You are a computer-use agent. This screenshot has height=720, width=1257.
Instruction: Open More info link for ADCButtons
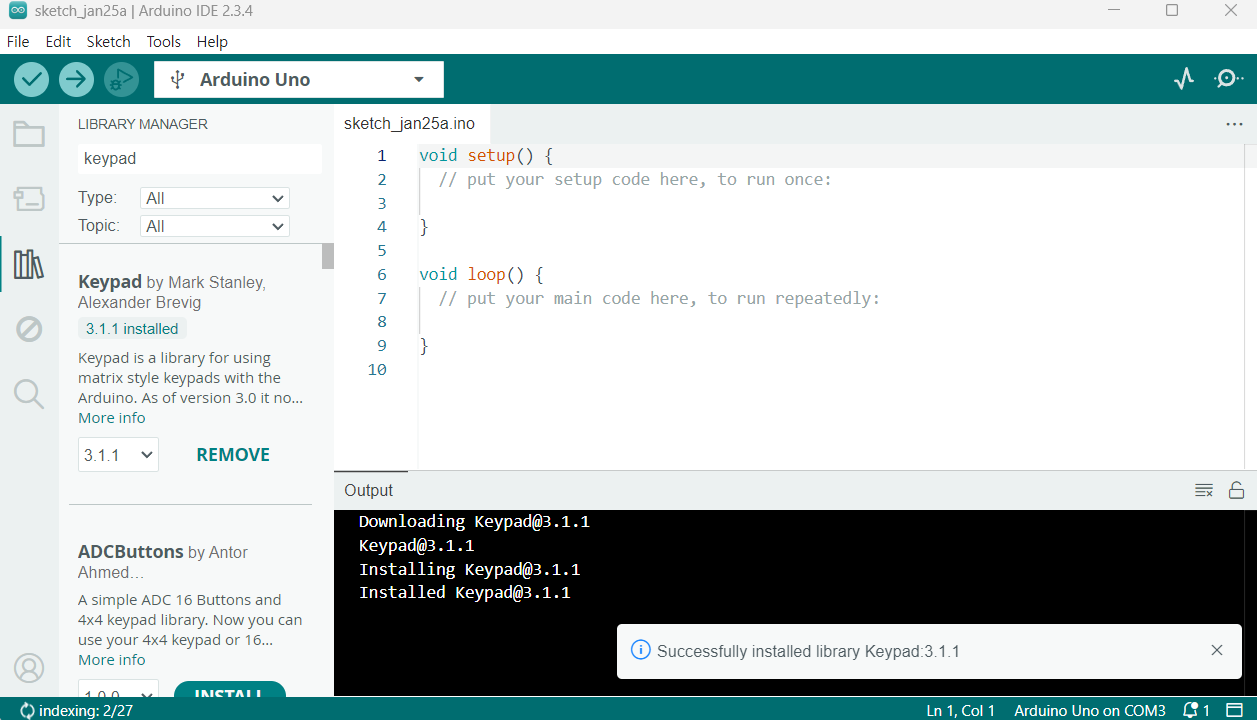112,660
